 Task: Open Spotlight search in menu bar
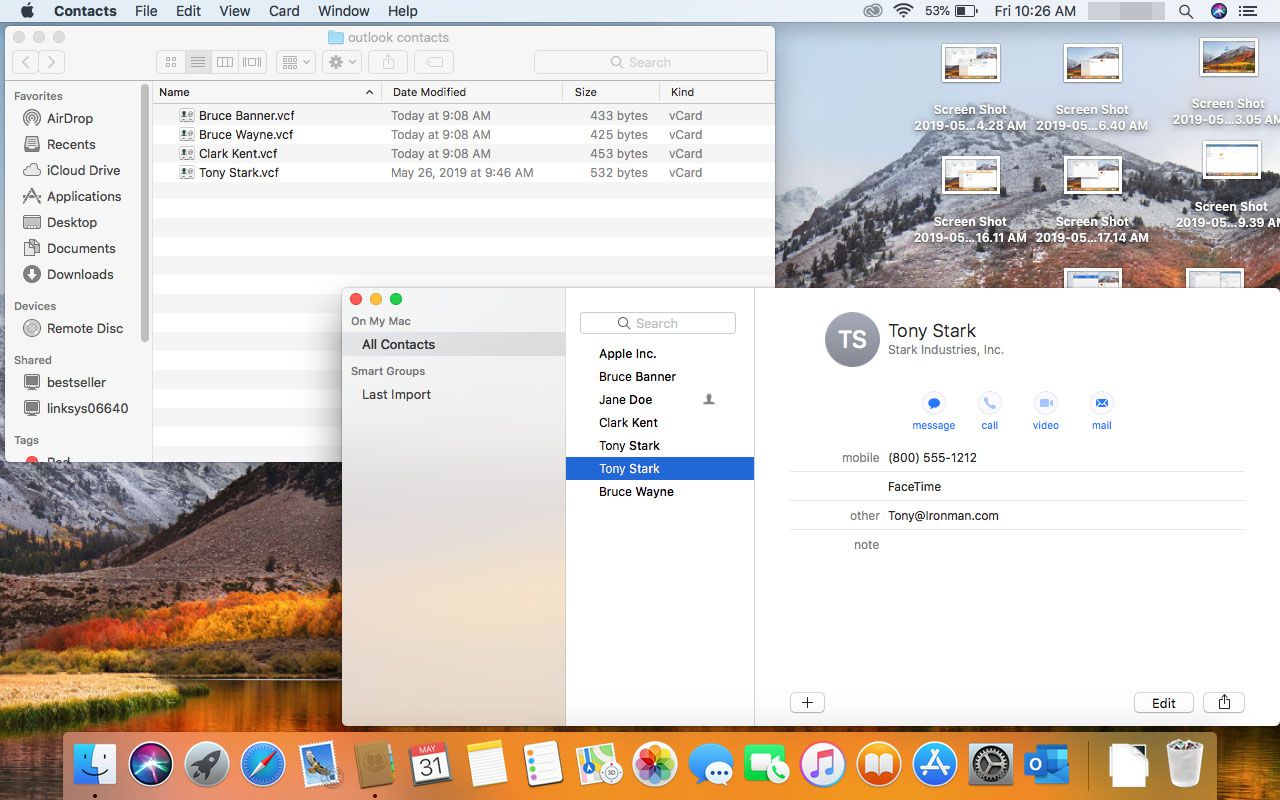(1185, 11)
